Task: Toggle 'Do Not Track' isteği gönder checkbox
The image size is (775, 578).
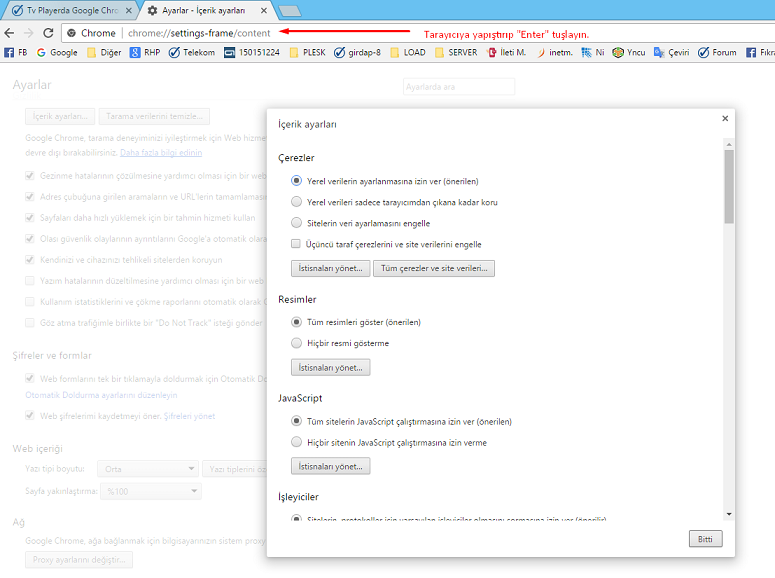Action: (x=30, y=323)
